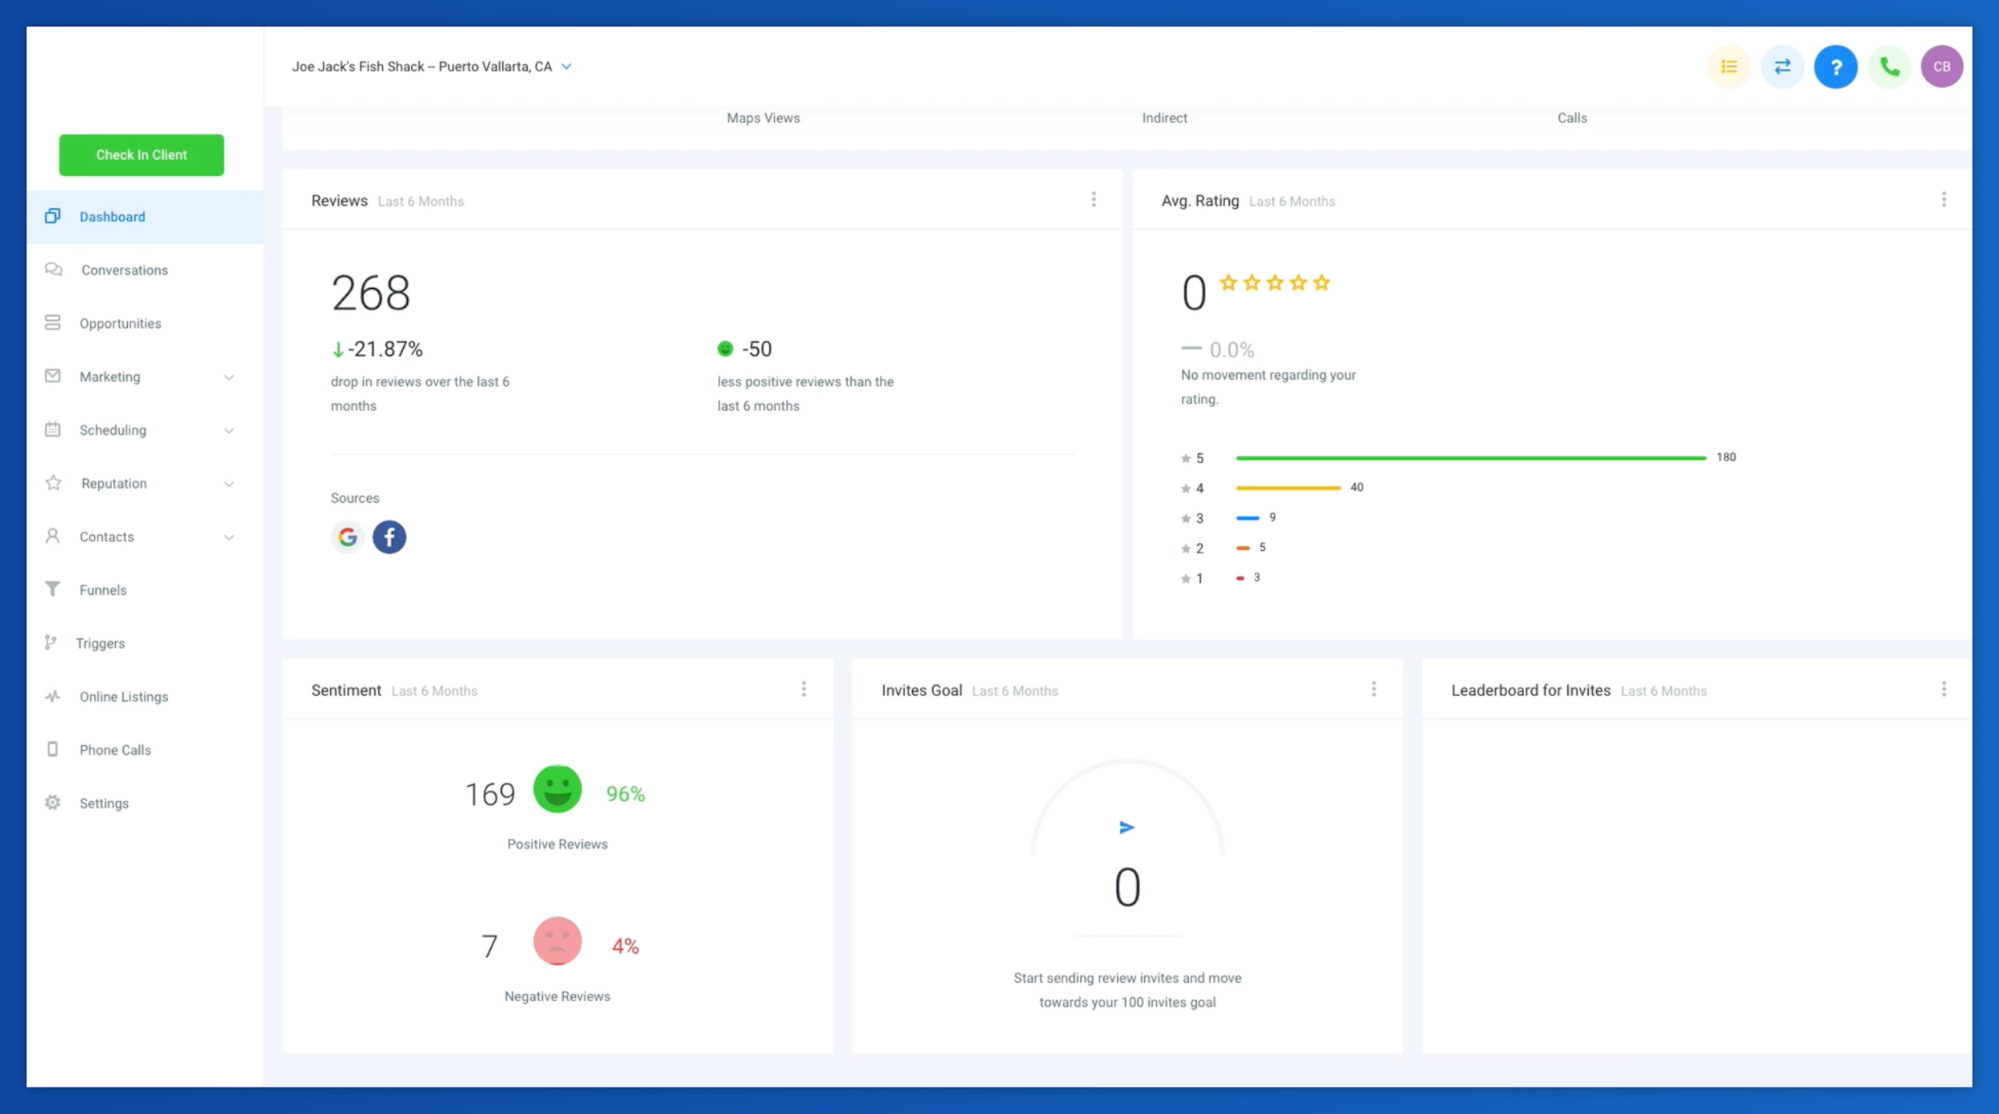Open Invites Goal card three-dot menu
This screenshot has height=1114, width=1999.
pos(1374,689)
